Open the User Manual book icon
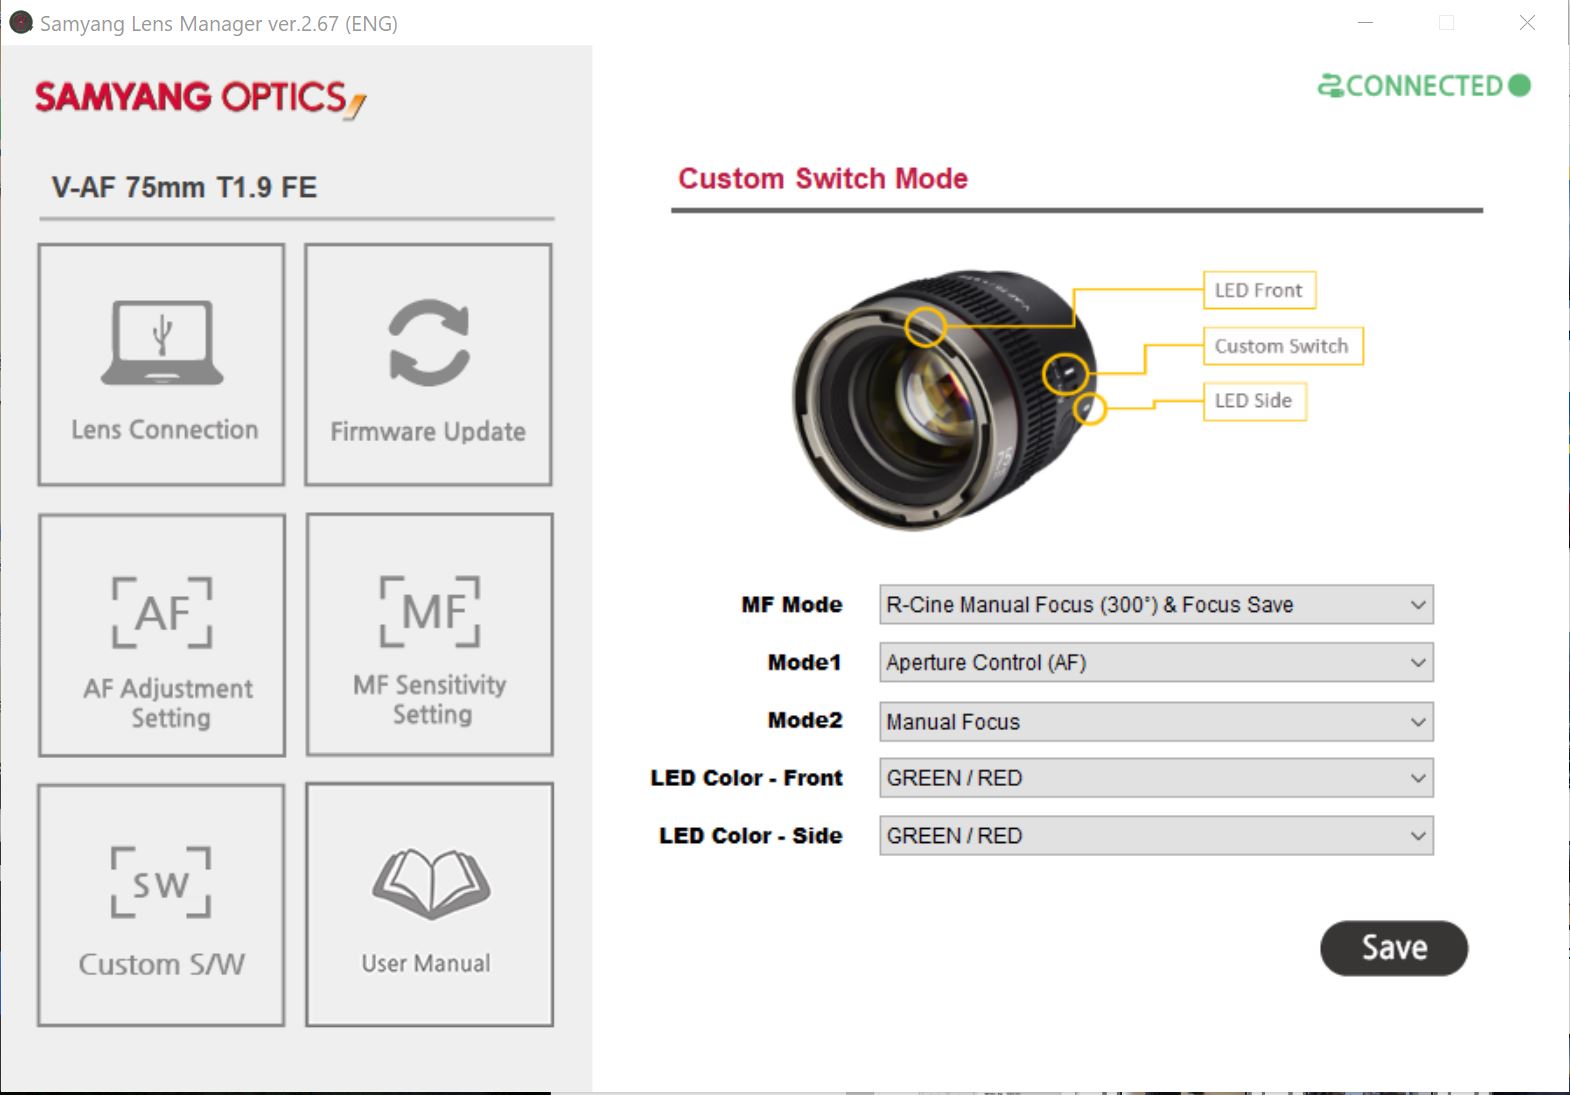 coord(430,884)
